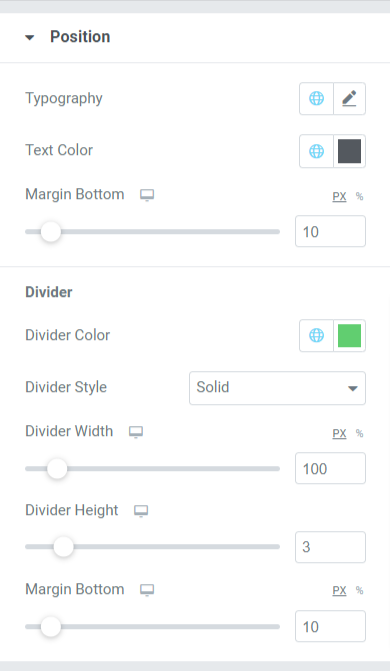Click the desktop icon beside the Position section's Margin Bottom

pyautogui.click(x=147, y=195)
